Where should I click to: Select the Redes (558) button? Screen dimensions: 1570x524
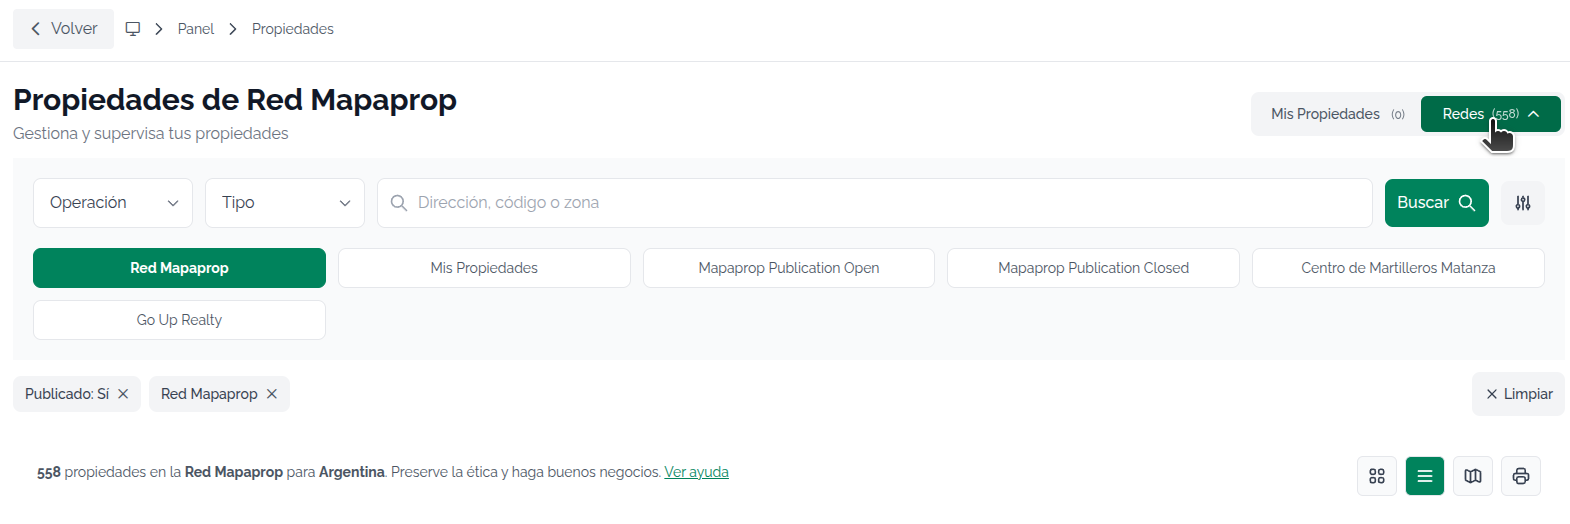click(x=1490, y=114)
